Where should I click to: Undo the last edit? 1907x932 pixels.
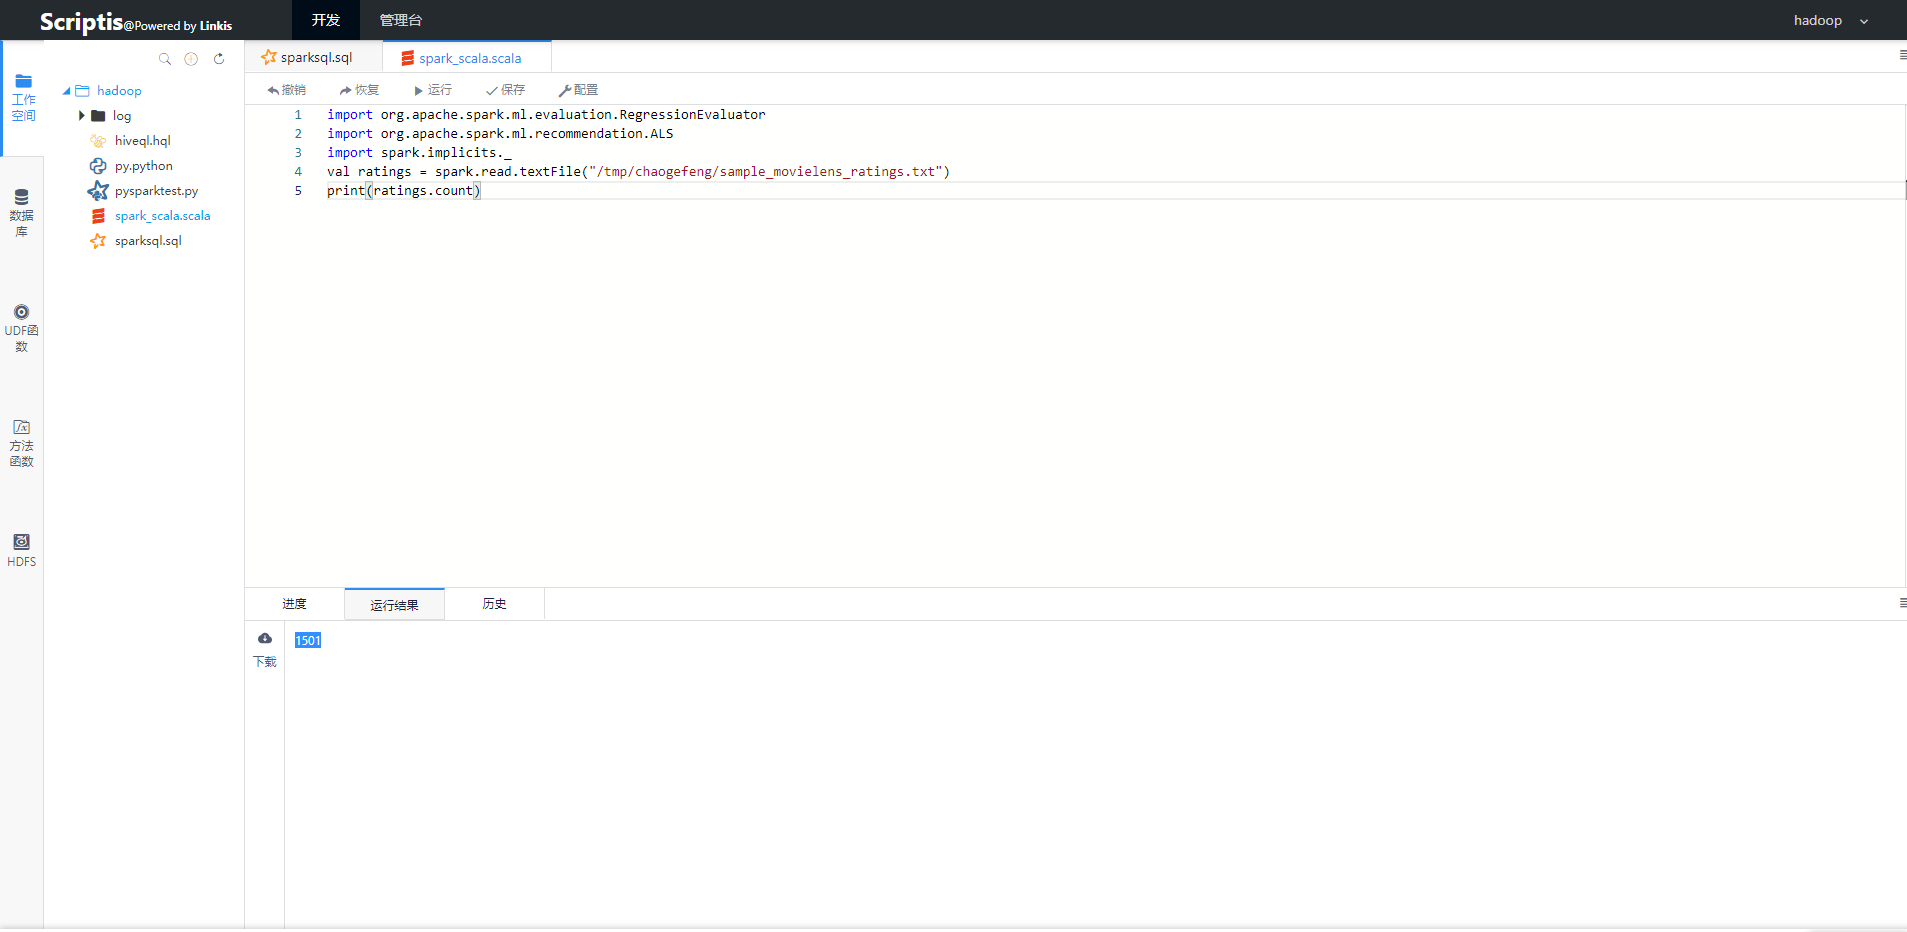click(x=286, y=90)
